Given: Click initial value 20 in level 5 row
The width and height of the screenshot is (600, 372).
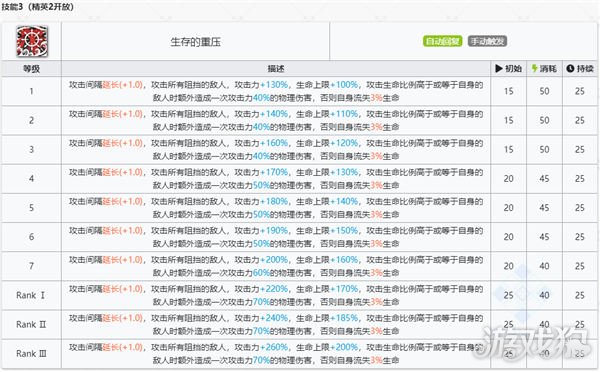Looking at the screenshot, I should pyautogui.click(x=509, y=208).
